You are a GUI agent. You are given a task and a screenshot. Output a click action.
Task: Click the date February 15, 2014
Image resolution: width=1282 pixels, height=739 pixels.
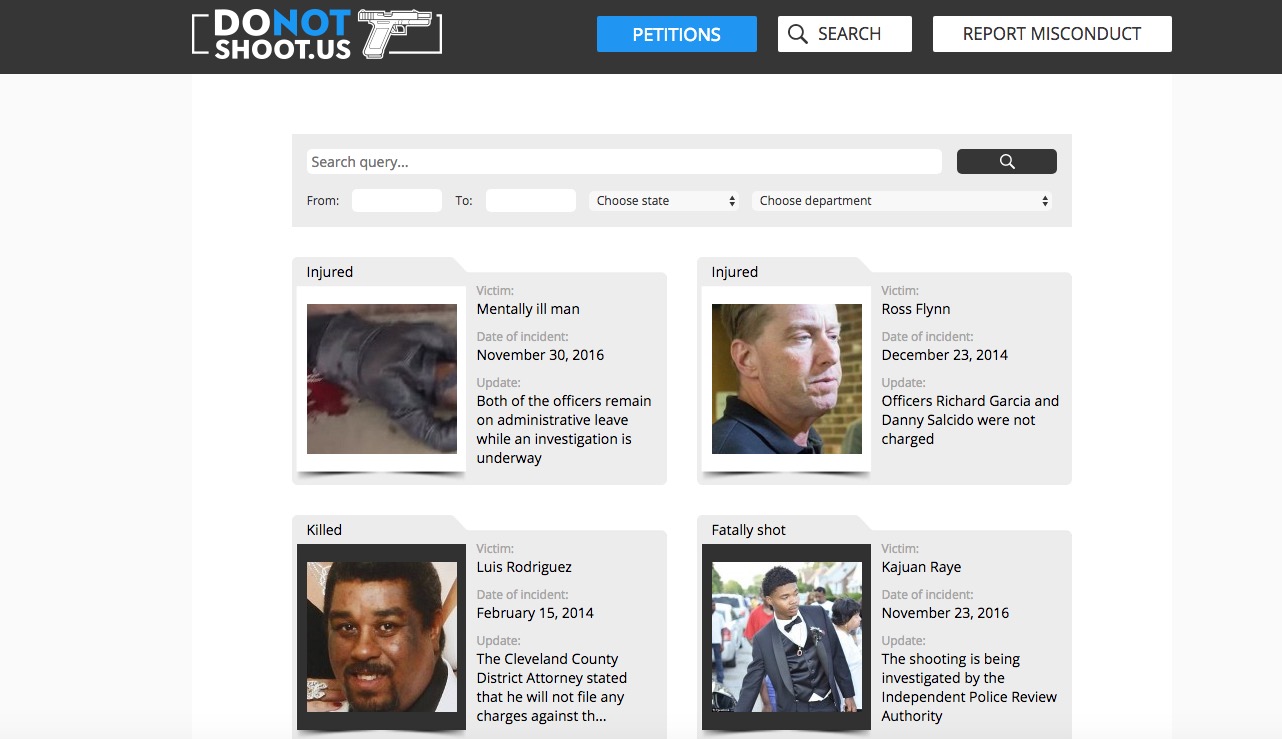535,613
